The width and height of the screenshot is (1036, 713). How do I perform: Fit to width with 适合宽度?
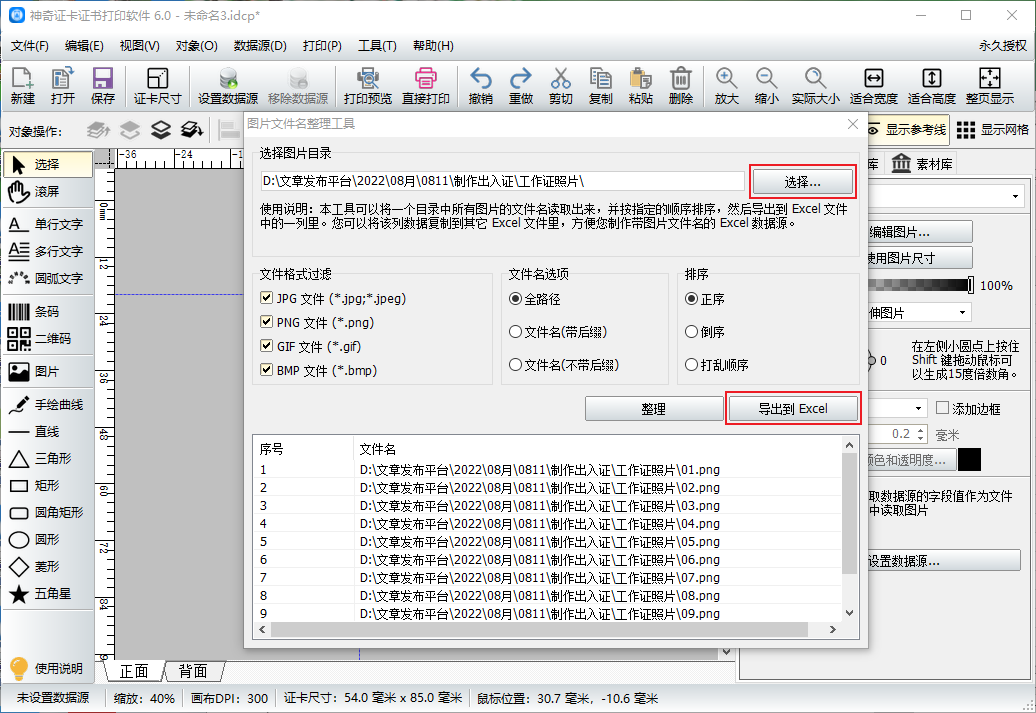pos(873,85)
